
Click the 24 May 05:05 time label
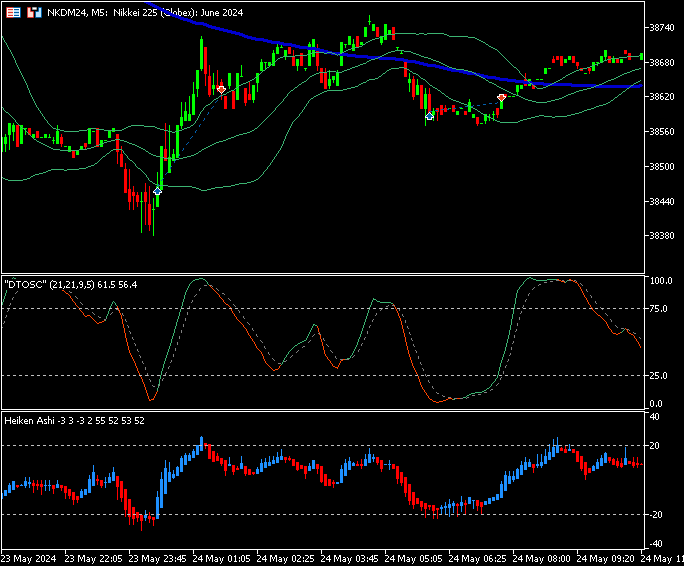point(414,559)
